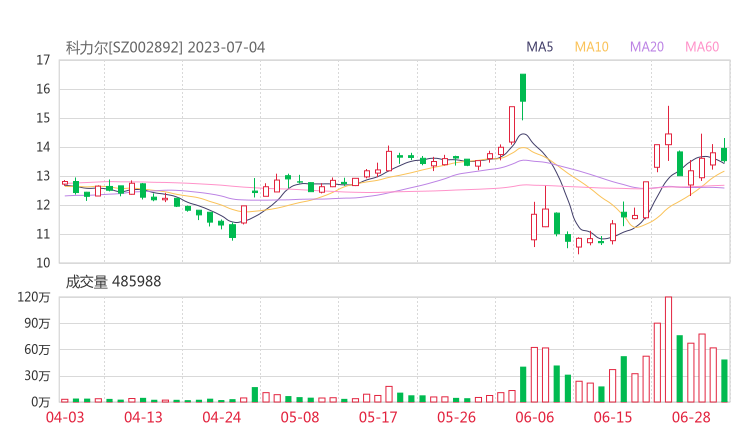This screenshot has width=740, height=440.
Task: Click the 05-17 date axis label
Action: point(378,417)
